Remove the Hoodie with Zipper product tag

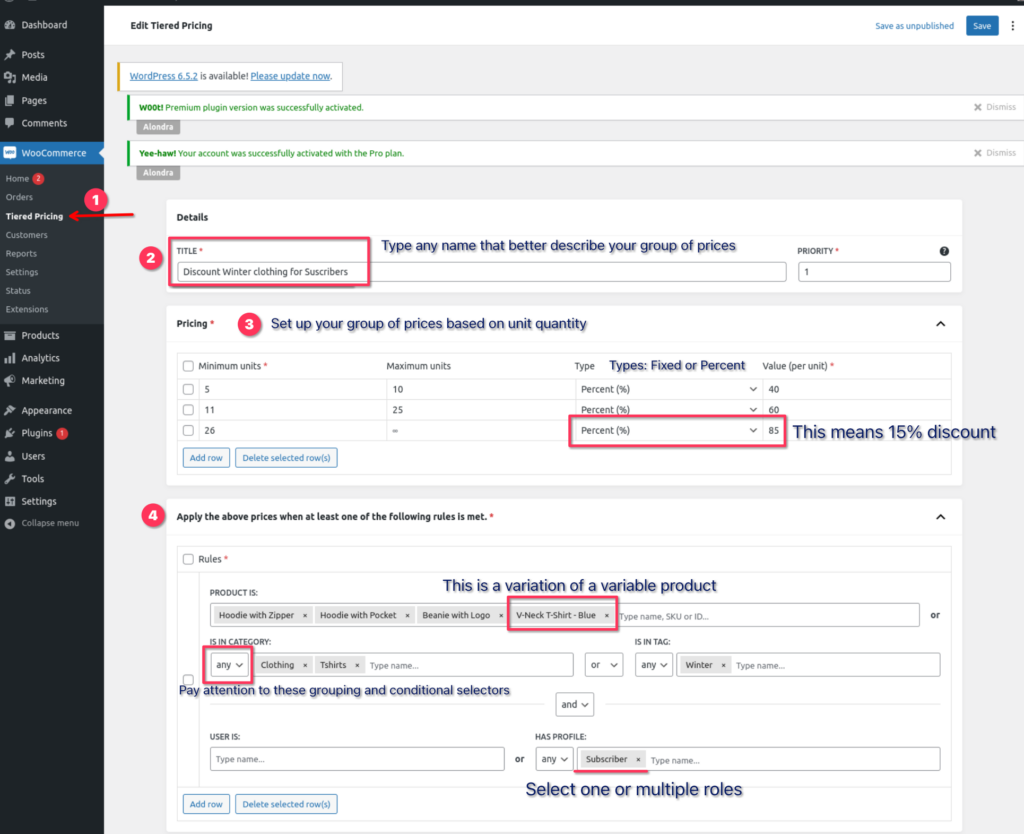[x=305, y=615]
